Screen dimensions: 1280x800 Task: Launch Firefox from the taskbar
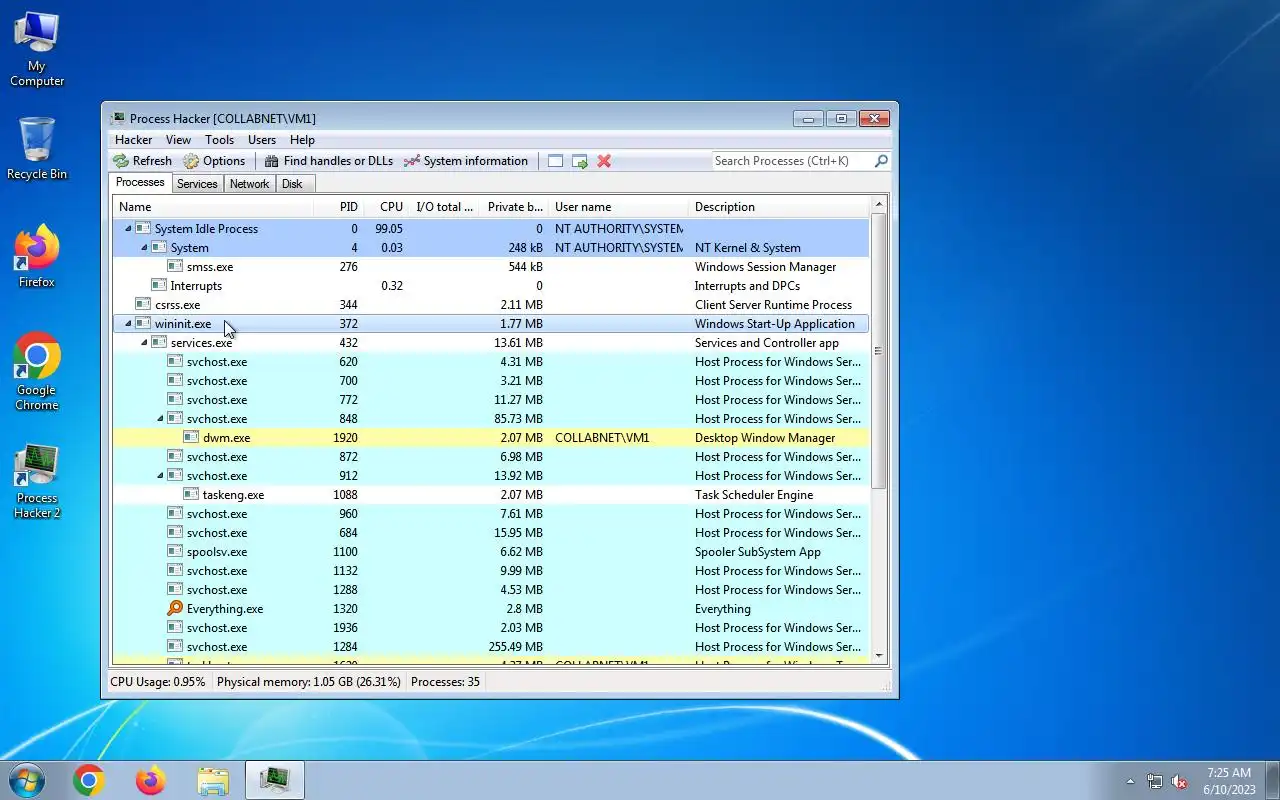(150, 780)
